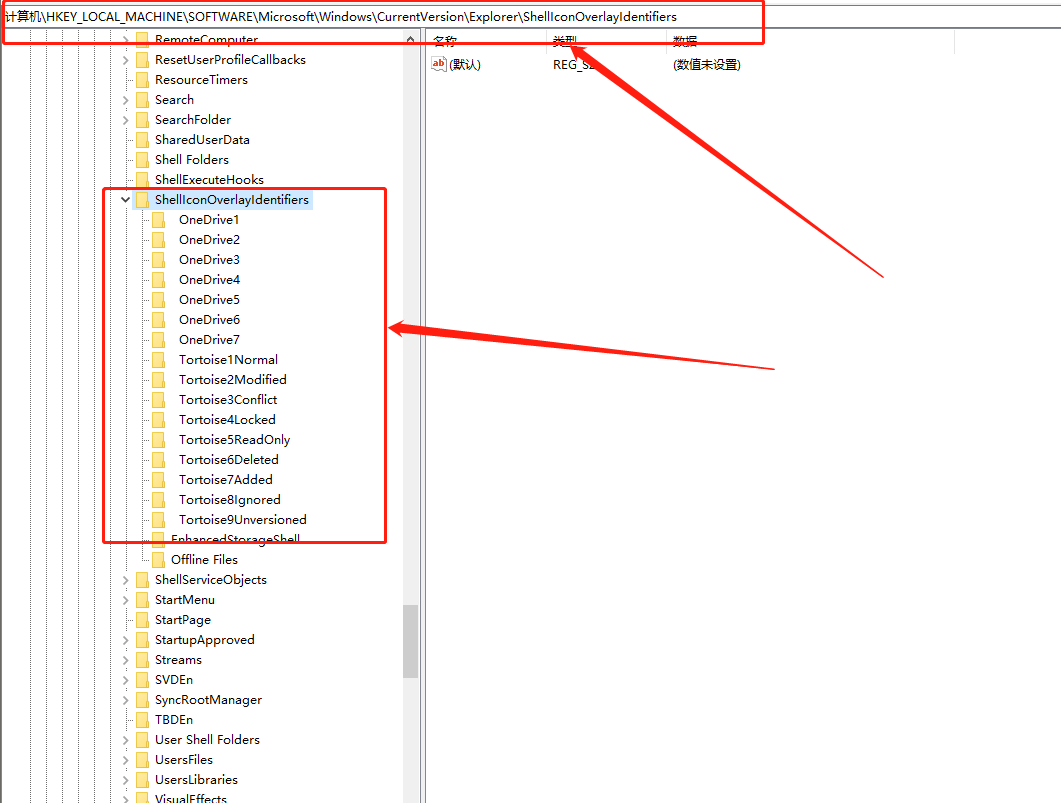Click the folder icon next to OneDrive1
The height and width of the screenshot is (803, 1061).
click(158, 220)
